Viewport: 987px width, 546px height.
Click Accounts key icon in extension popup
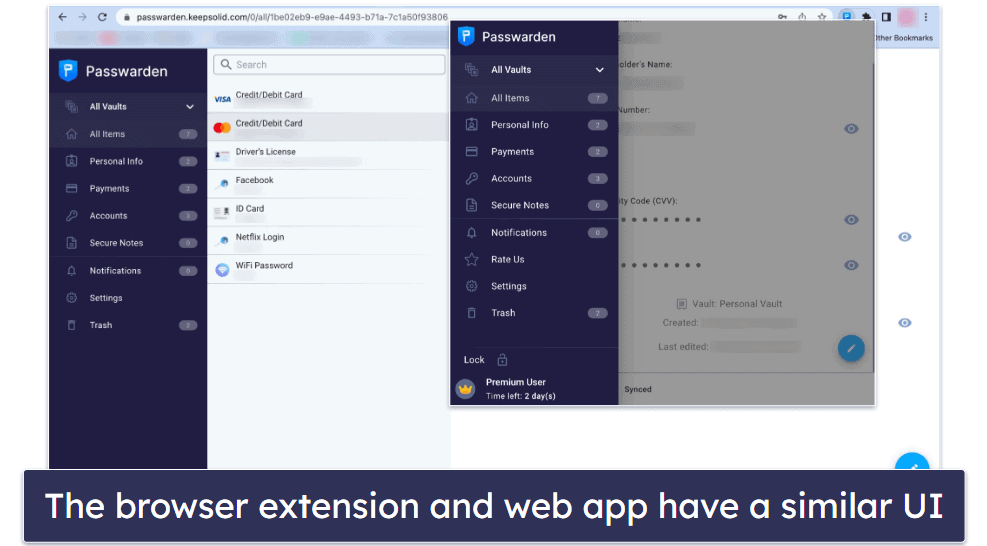click(471, 179)
